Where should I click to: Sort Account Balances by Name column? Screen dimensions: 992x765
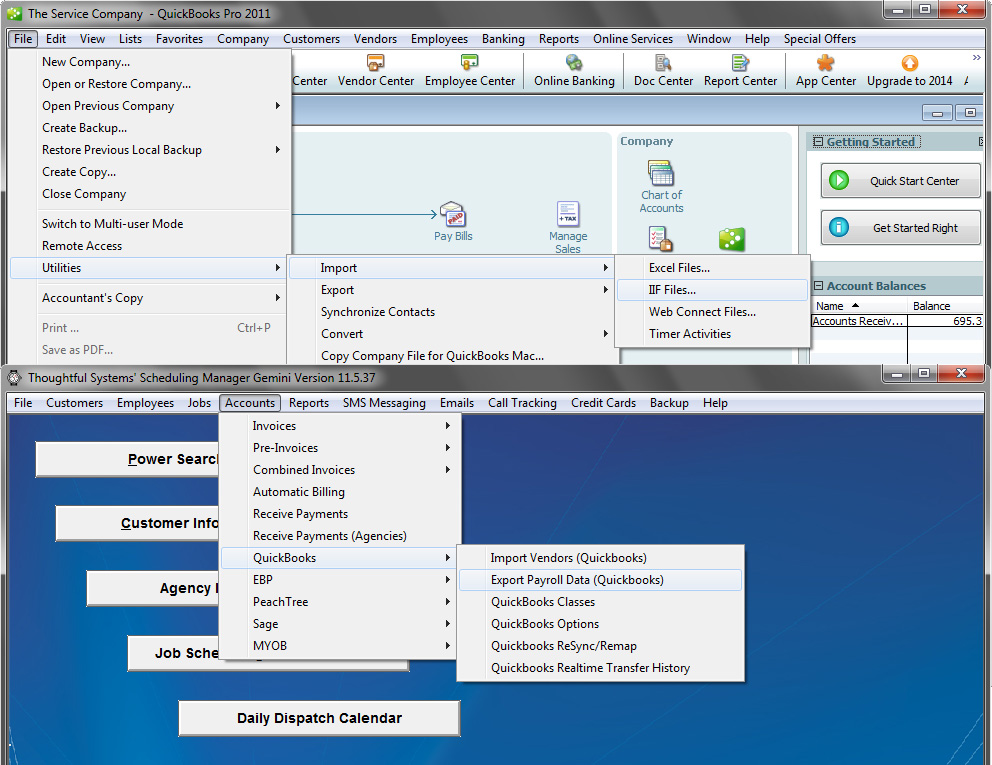[859, 306]
